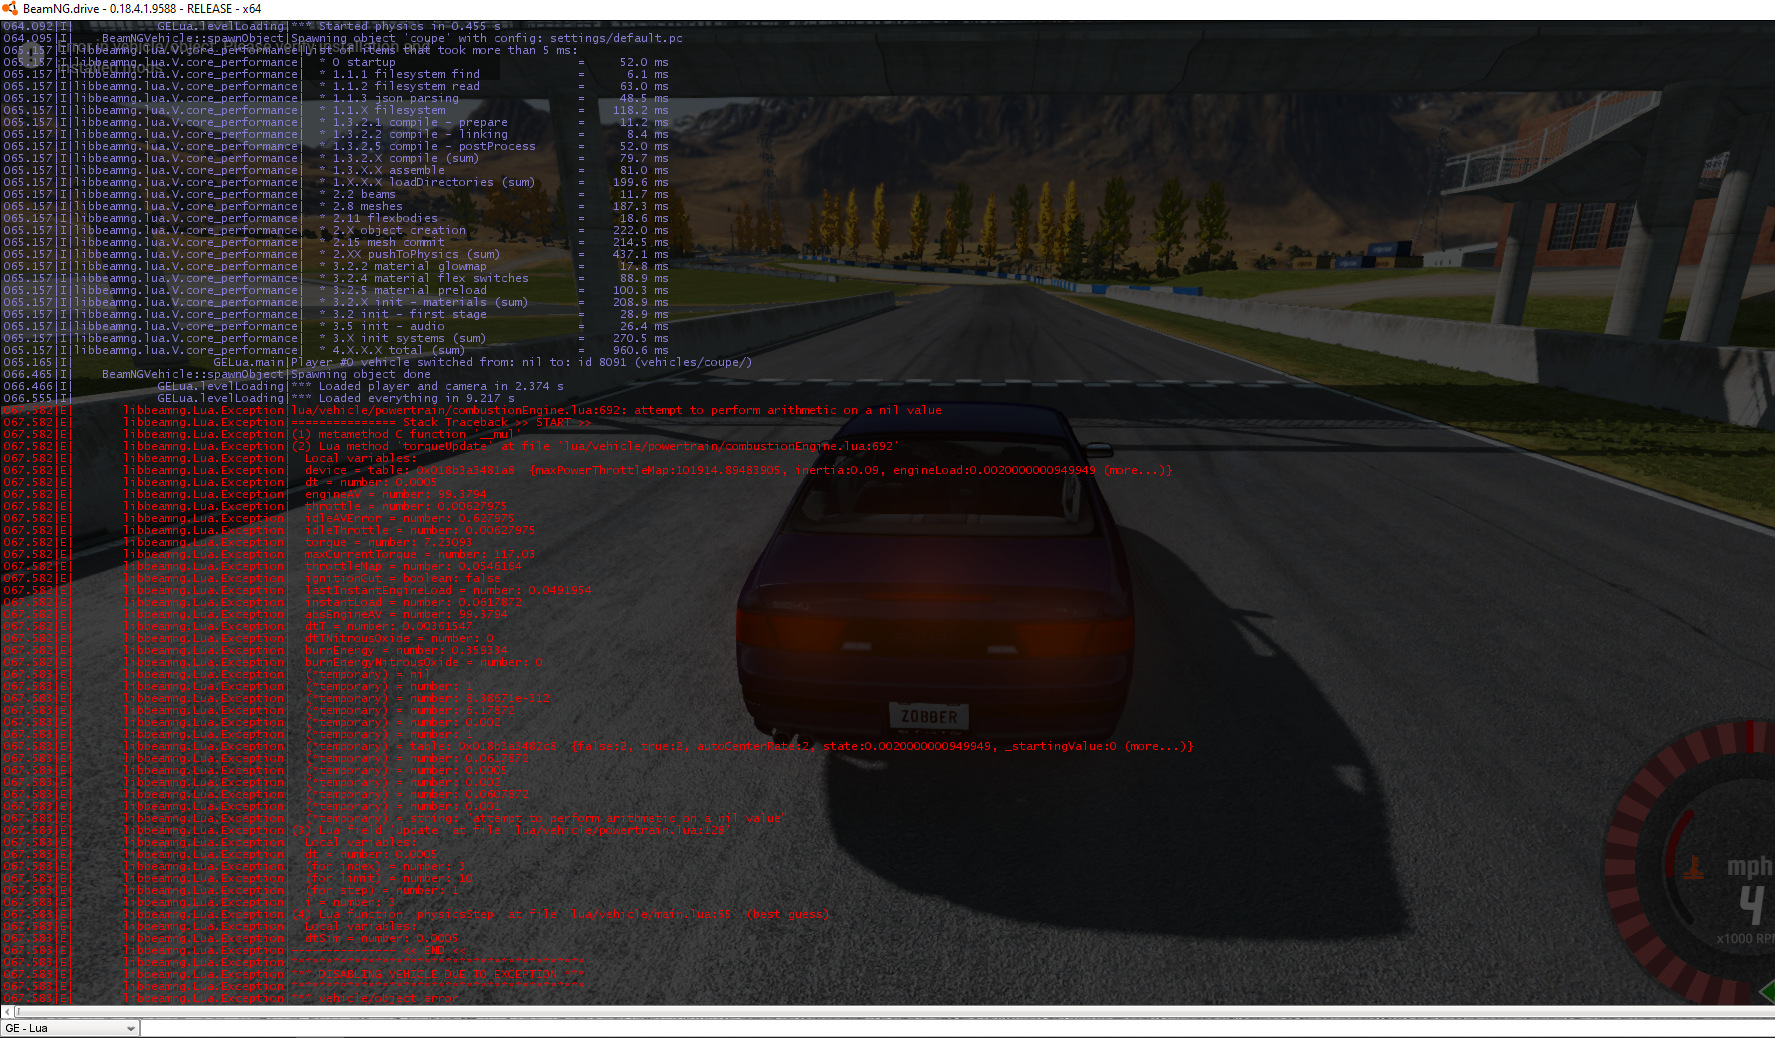Select the 'Started physics in 0.455 s' log line
The image size is (1775, 1038).
pos(396,26)
